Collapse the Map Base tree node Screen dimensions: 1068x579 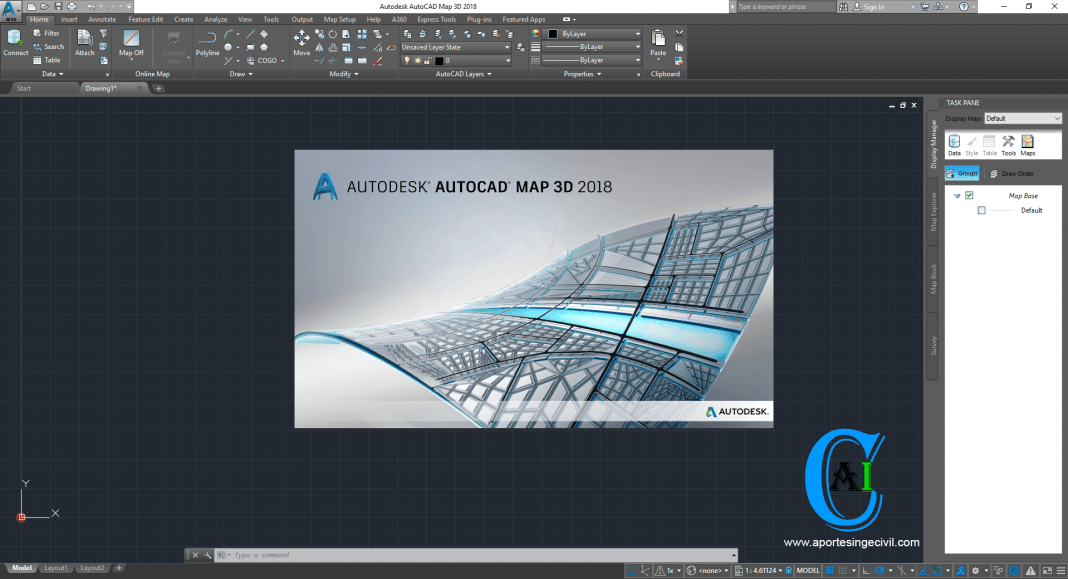click(x=957, y=195)
